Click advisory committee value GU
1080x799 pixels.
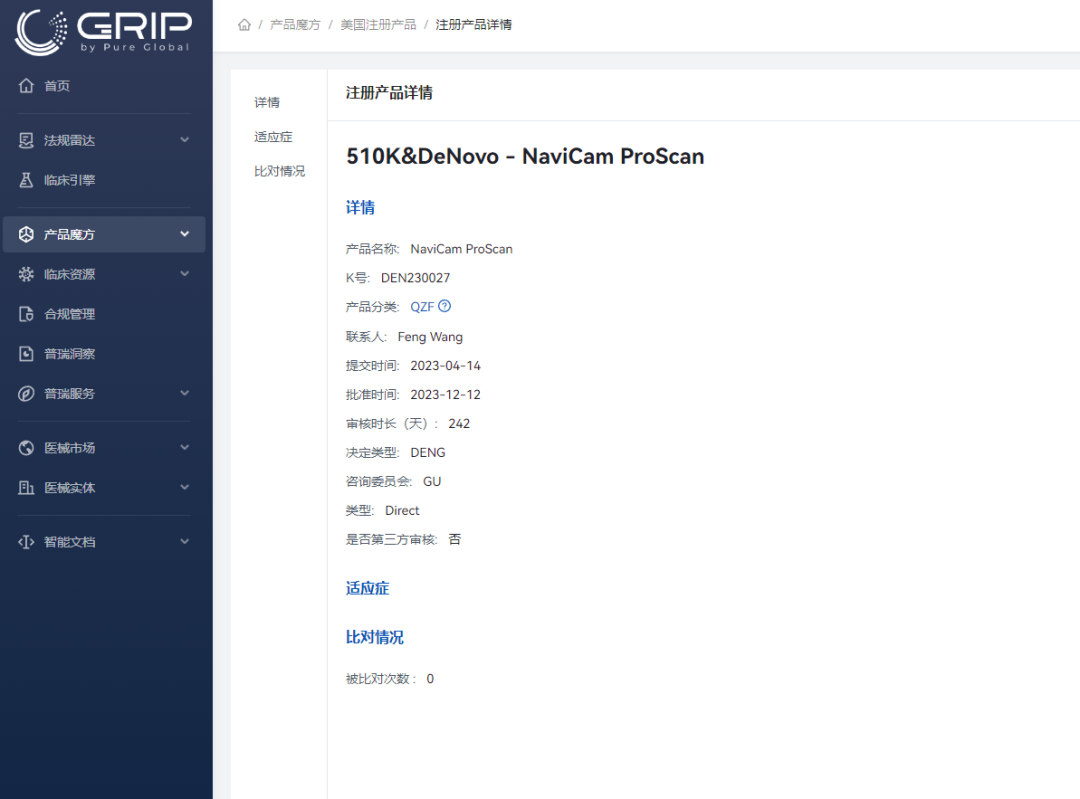432,481
